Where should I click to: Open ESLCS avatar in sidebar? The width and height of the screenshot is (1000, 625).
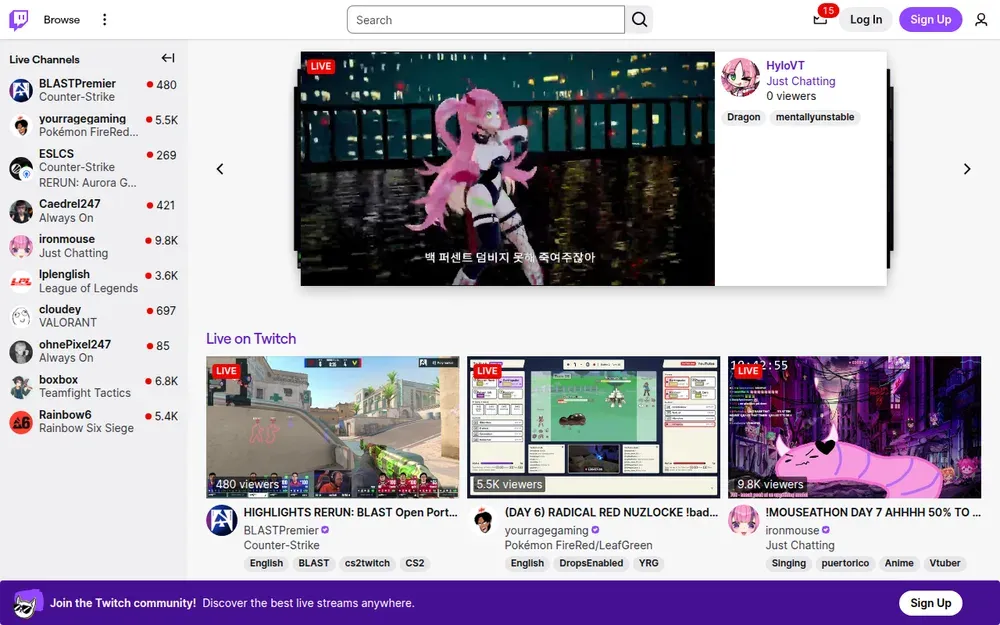21,168
